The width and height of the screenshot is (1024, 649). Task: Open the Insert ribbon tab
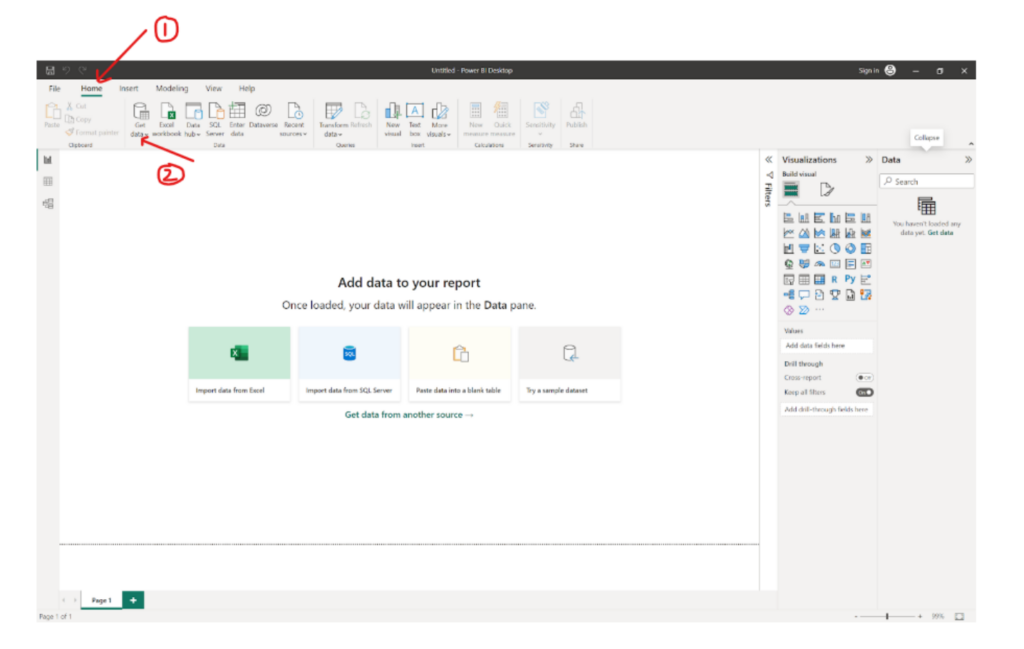128,88
